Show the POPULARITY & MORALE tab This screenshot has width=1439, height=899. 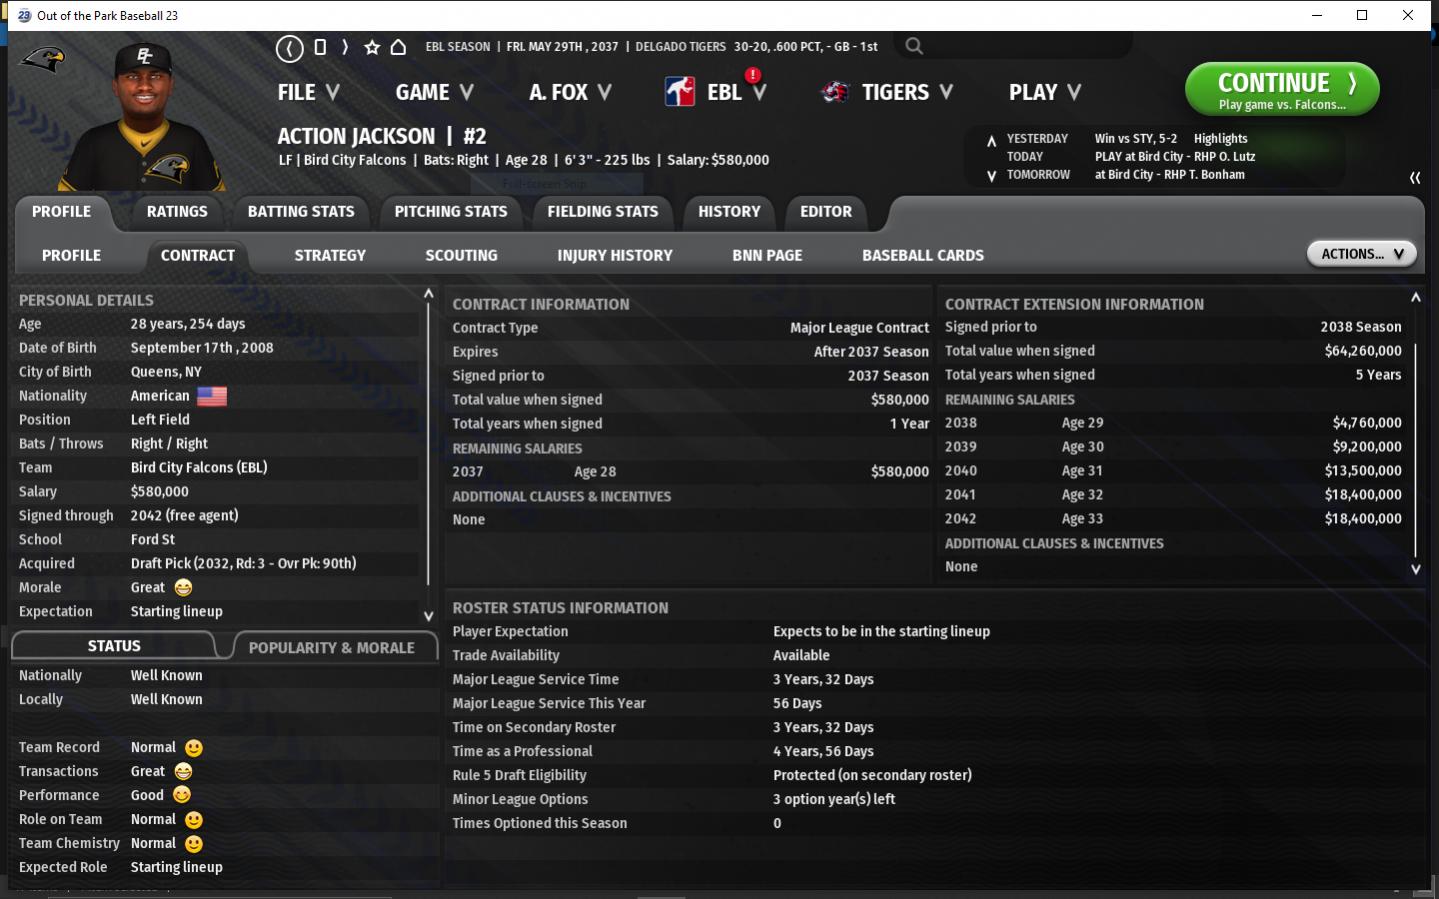pyautogui.click(x=331, y=647)
